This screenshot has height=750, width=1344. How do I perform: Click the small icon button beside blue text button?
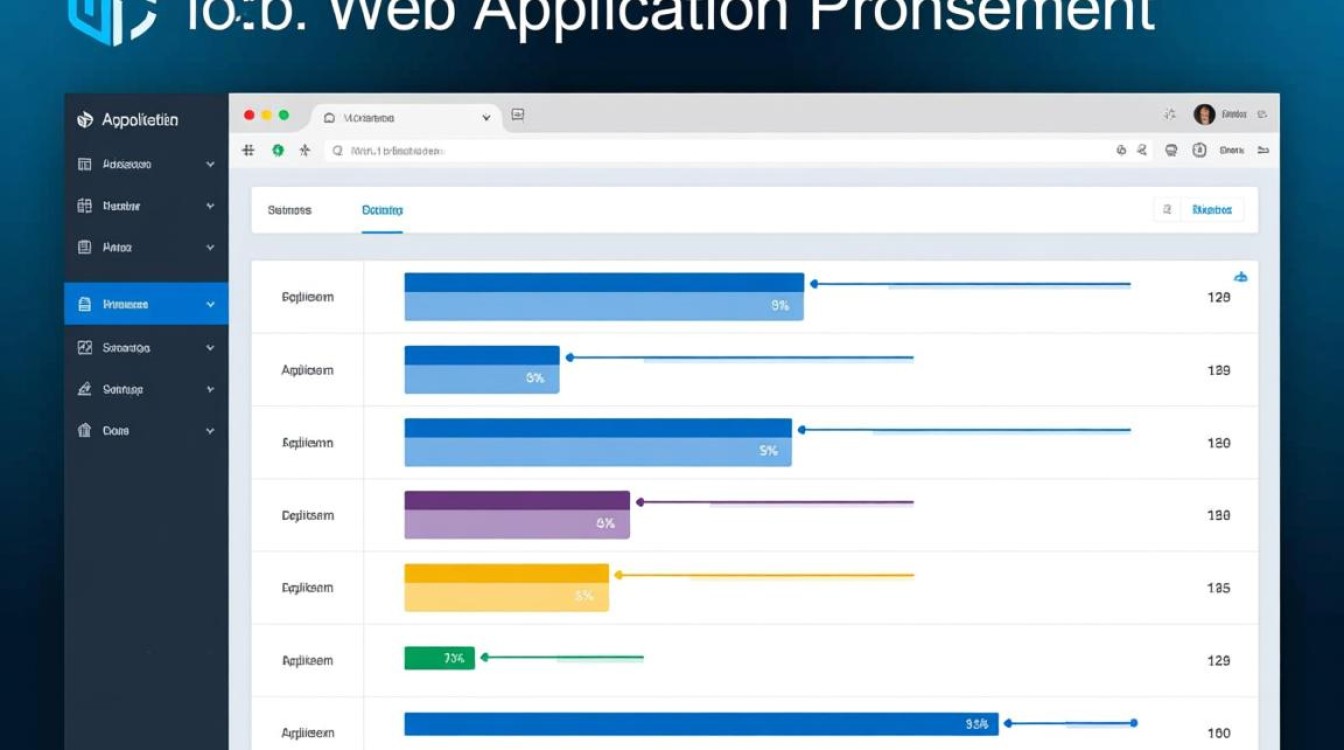pos(1166,210)
